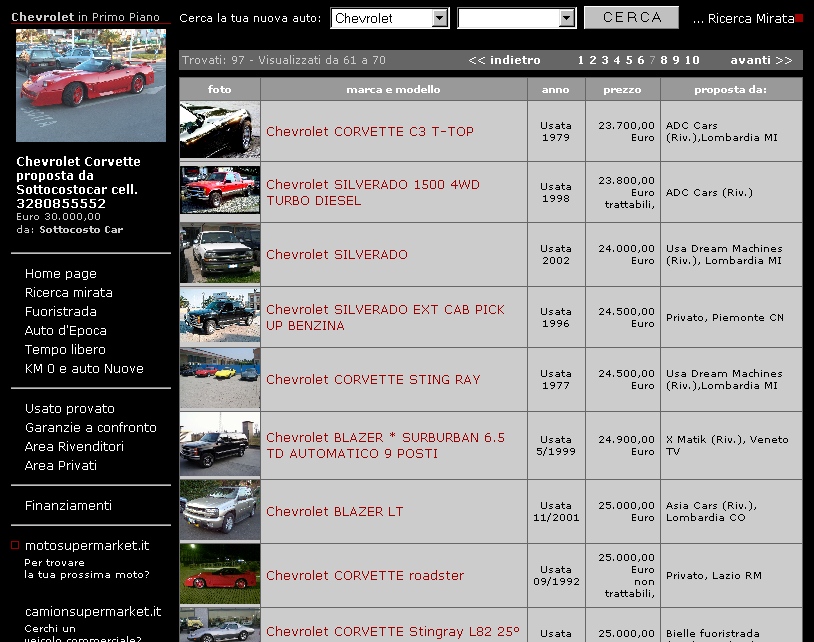Click the red square icon beside Ricerca Mirata
Viewport: 814px width, 642px height.
799,18
